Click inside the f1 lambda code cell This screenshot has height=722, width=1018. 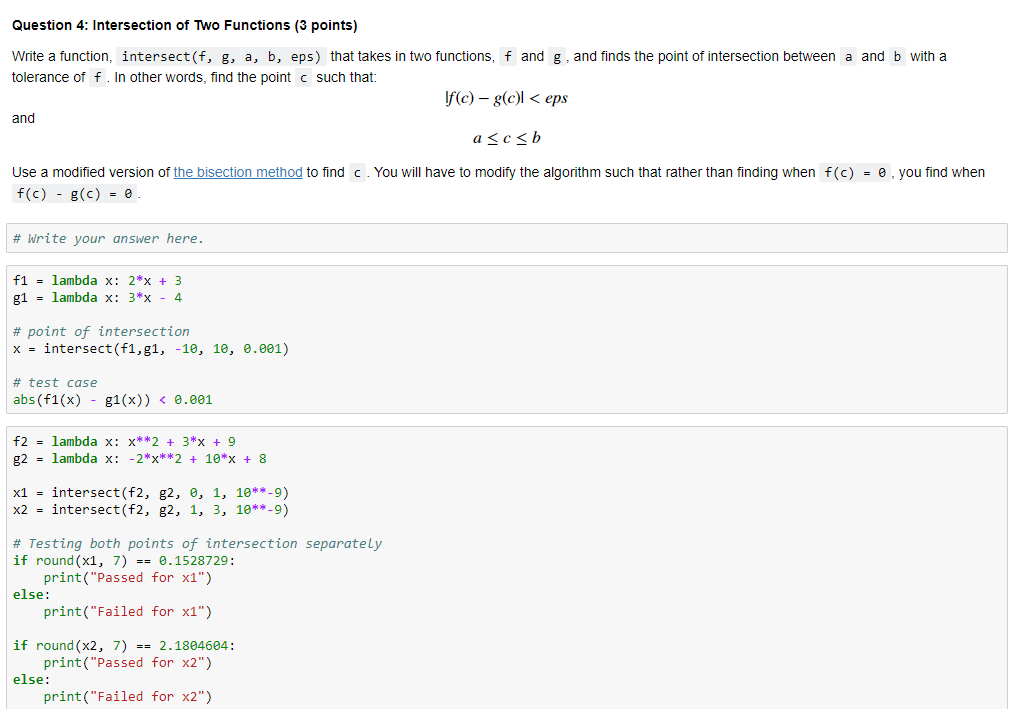coord(97,280)
